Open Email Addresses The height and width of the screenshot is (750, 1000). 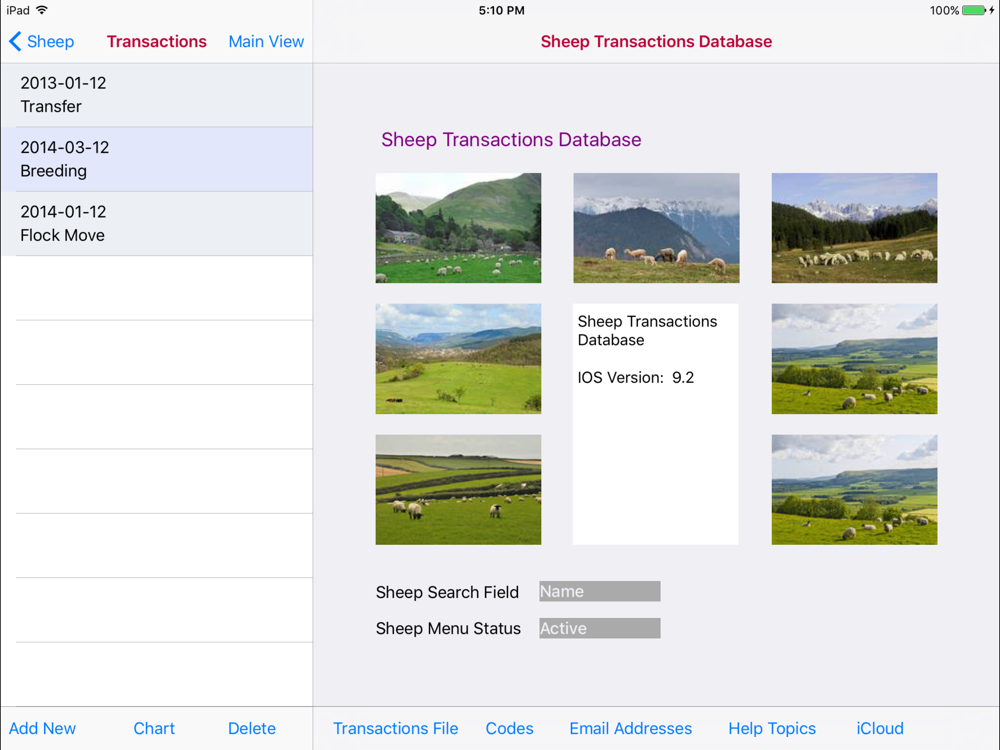pyautogui.click(x=631, y=728)
